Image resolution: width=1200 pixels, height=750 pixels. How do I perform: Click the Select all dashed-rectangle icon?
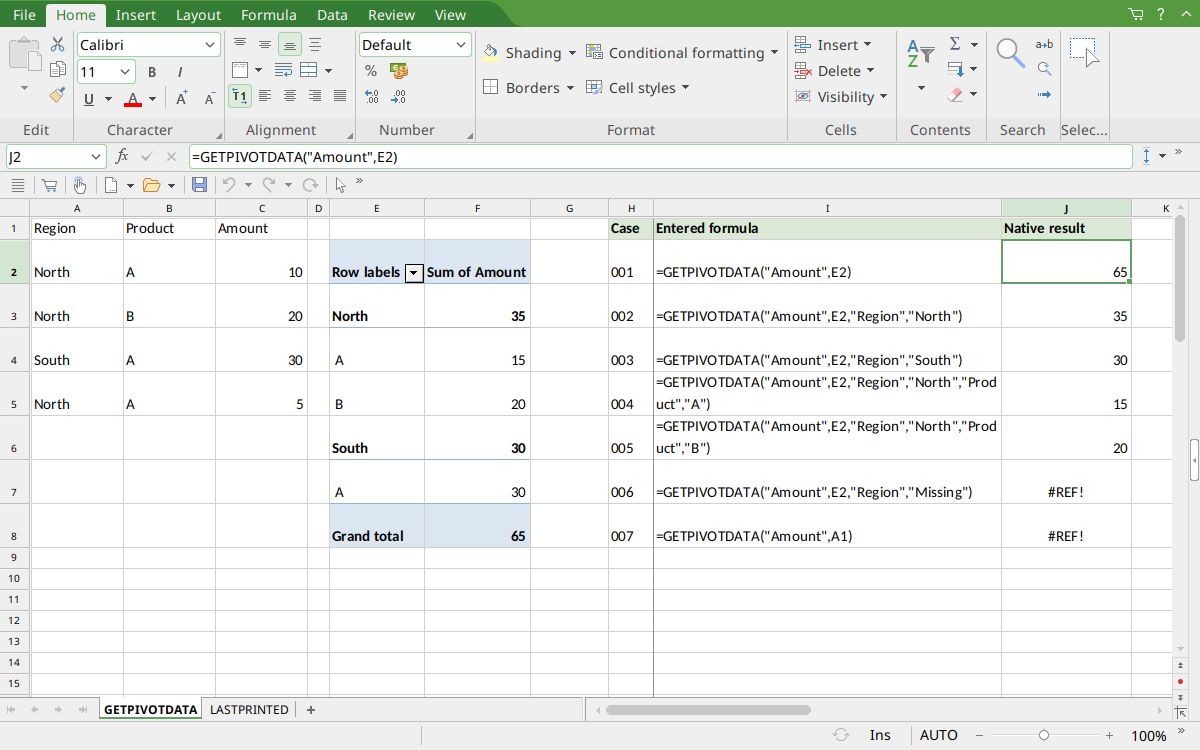(1084, 52)
